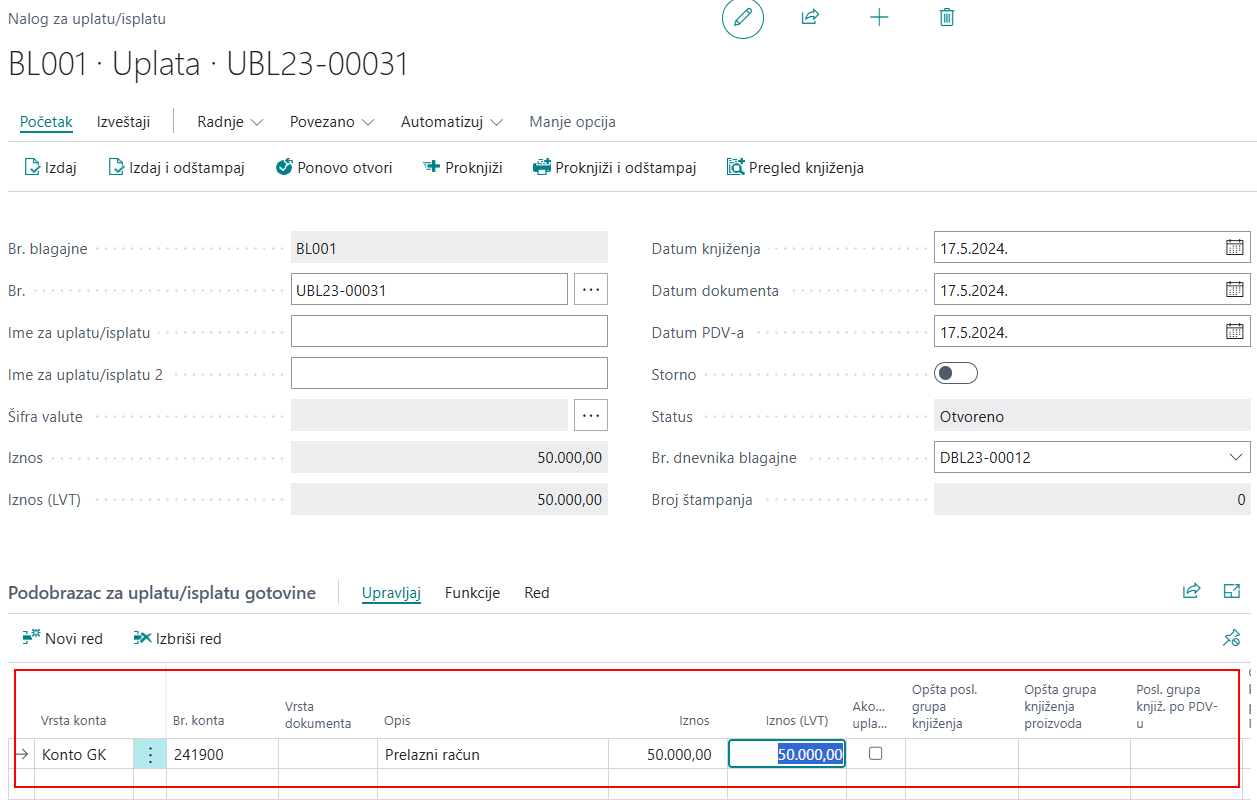Image resolution: width=1257 pixels, height=800 pixels.
Task: Click Ime za uplatu/isplatu input field
Action: coord(449,331)
